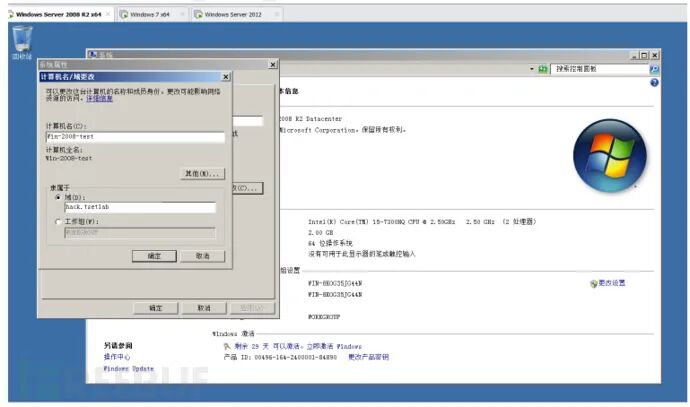Select the Domain radio button
This screenshot has width=690, height=407.
58,198
